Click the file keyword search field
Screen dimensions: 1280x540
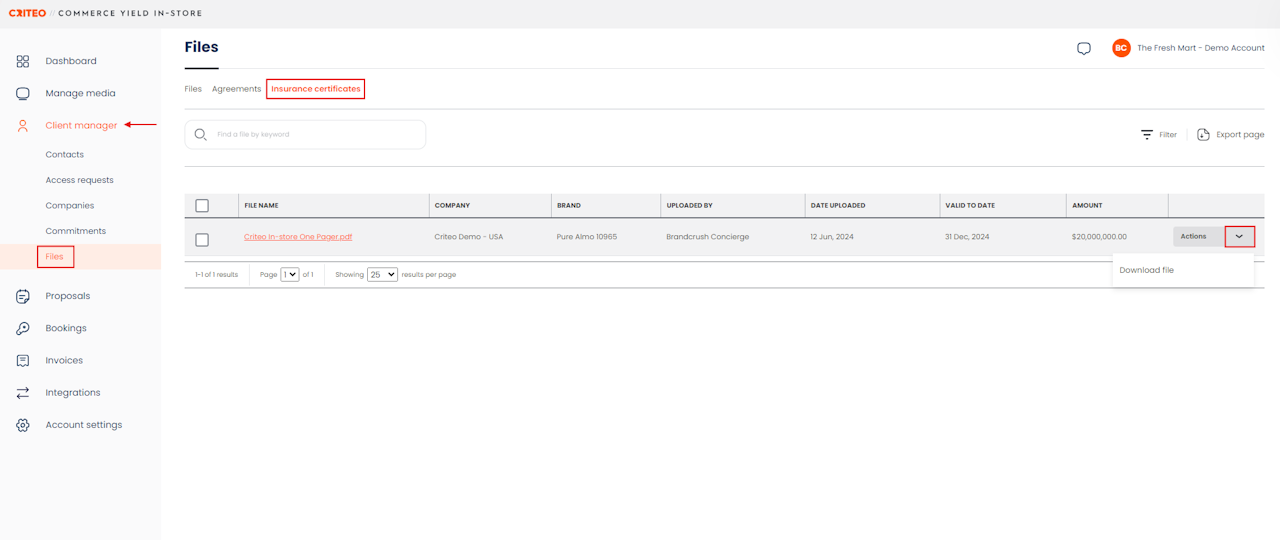click(315, 134)
